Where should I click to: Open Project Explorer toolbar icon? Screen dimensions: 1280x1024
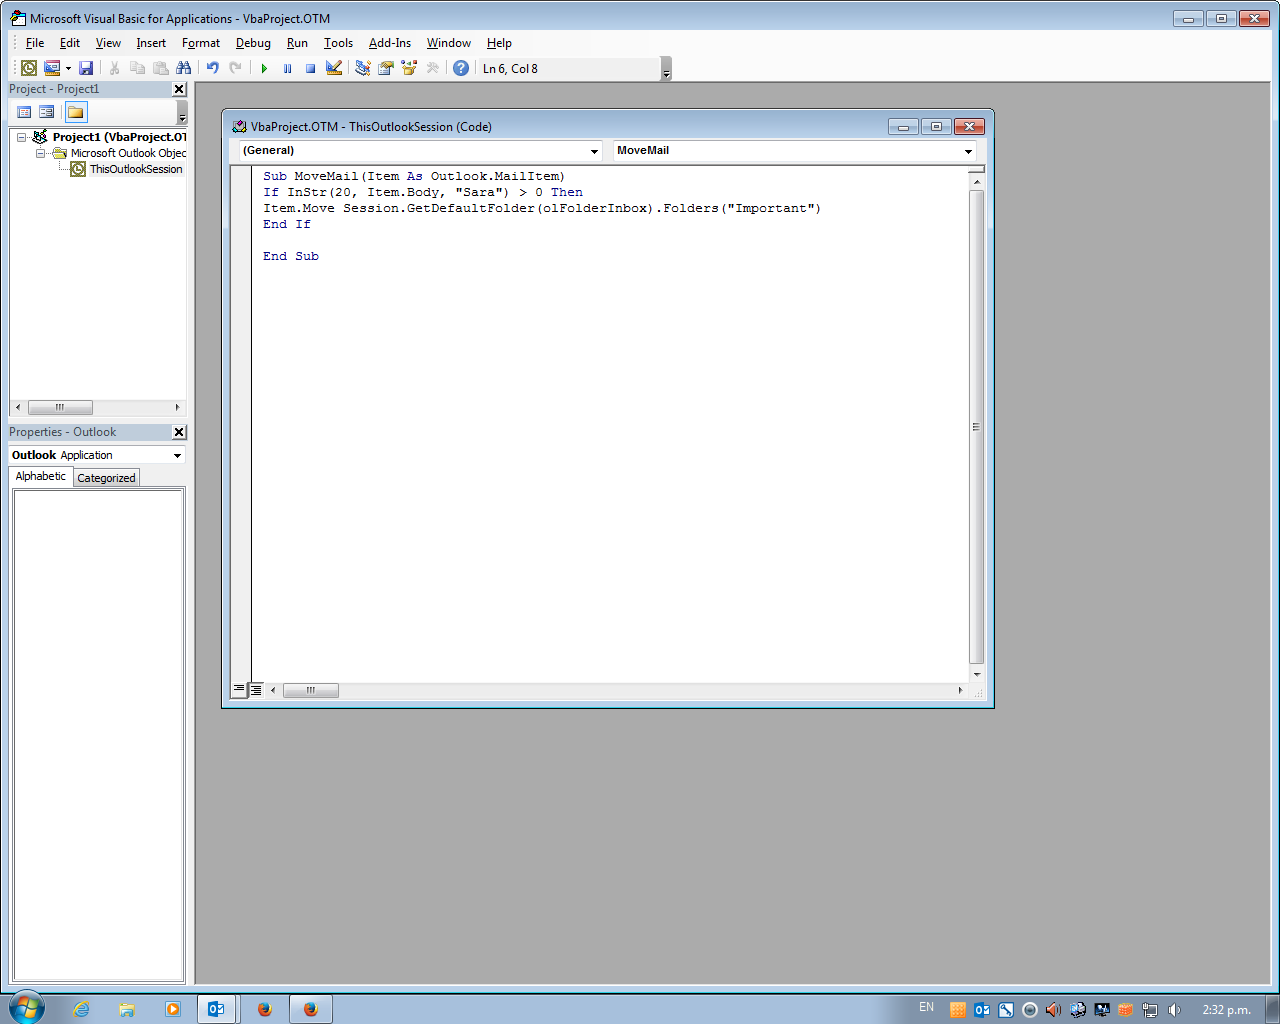tap(363, 68)
